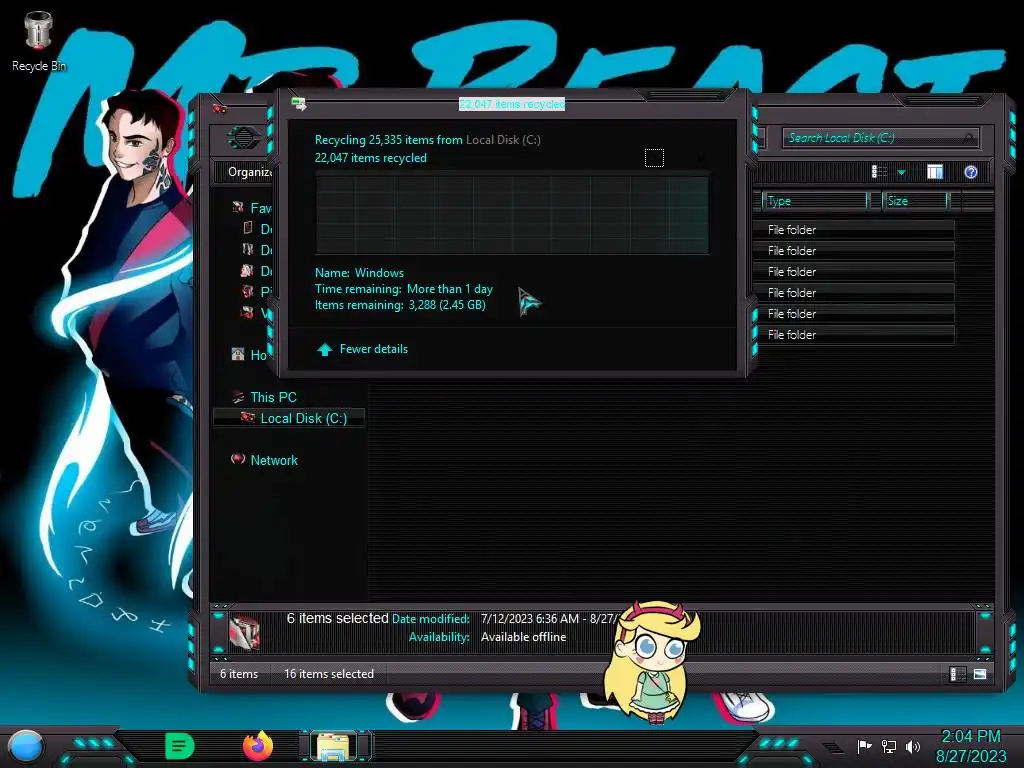Click the pause button in recycling dialog
This screenshot has height=768, width=1024.
[654, 158]
